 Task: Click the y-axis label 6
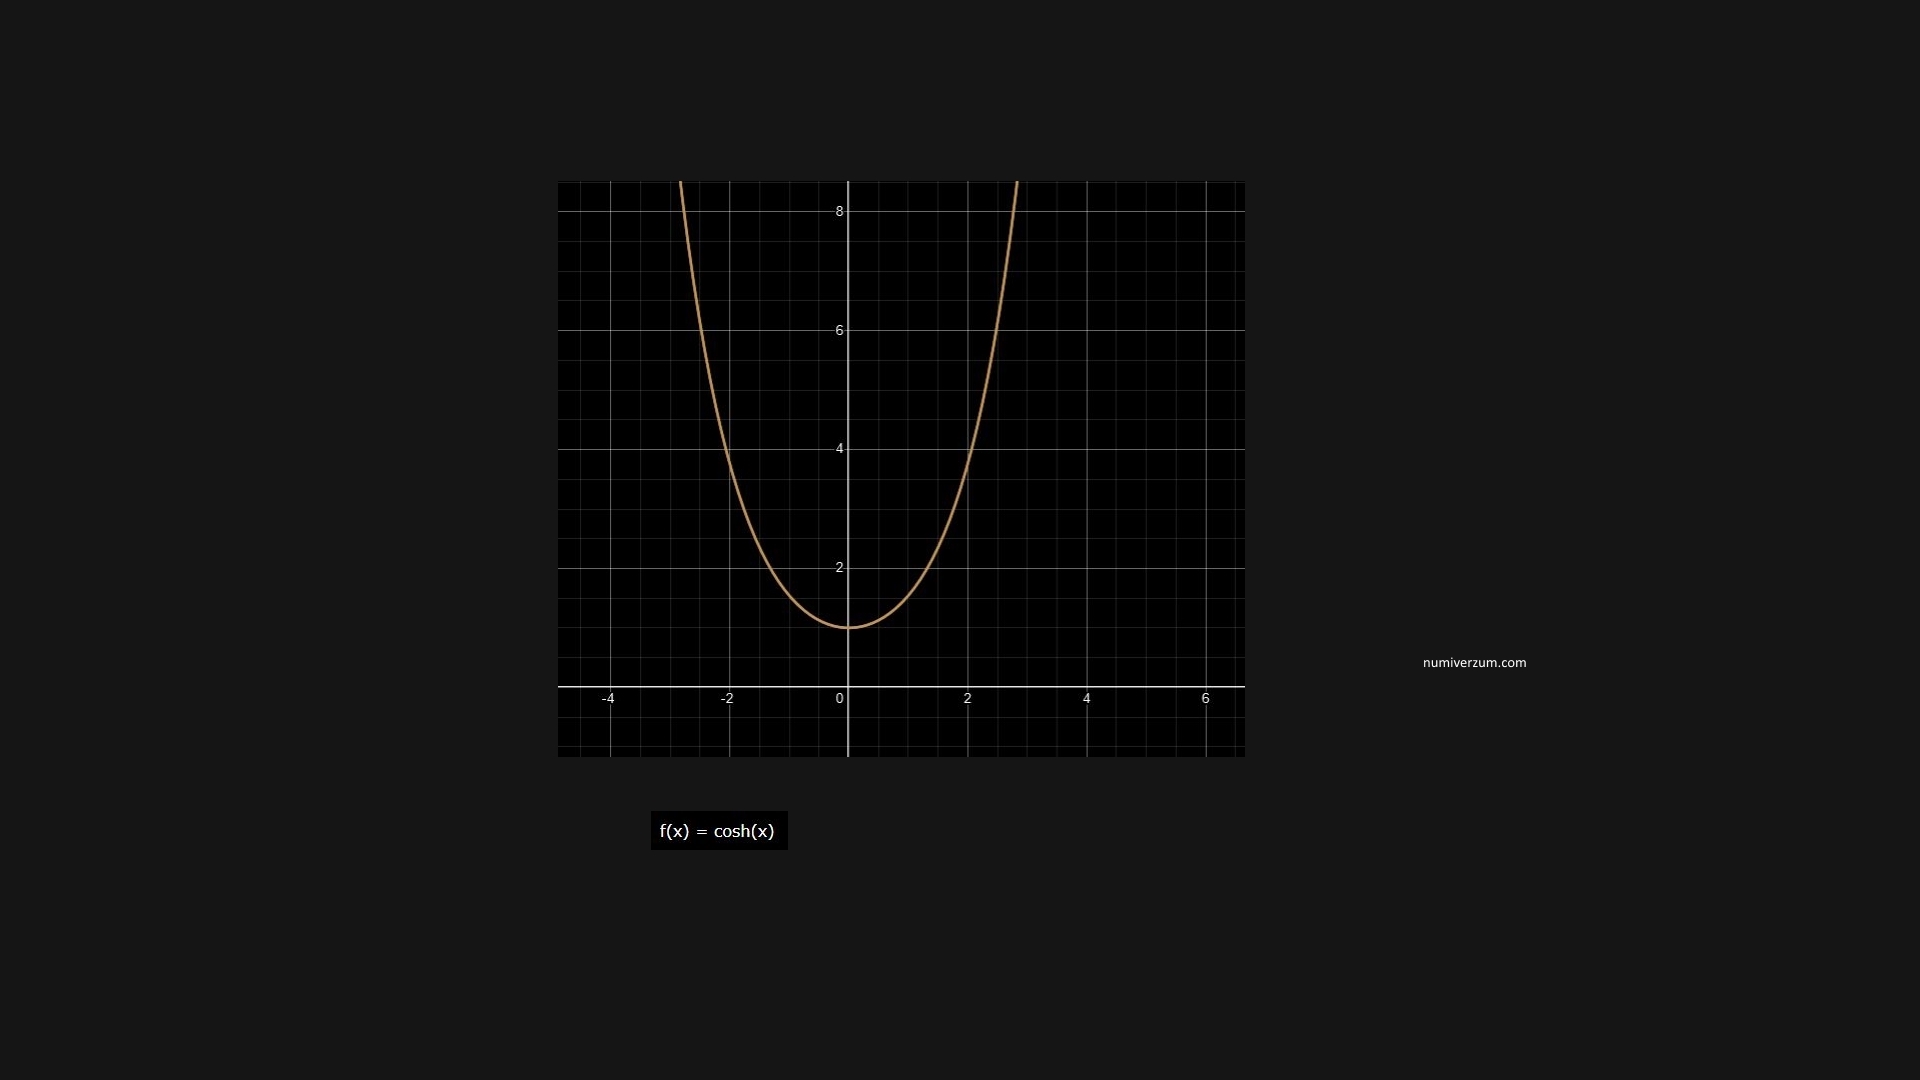pyautogui.click(x=839, y=330)
